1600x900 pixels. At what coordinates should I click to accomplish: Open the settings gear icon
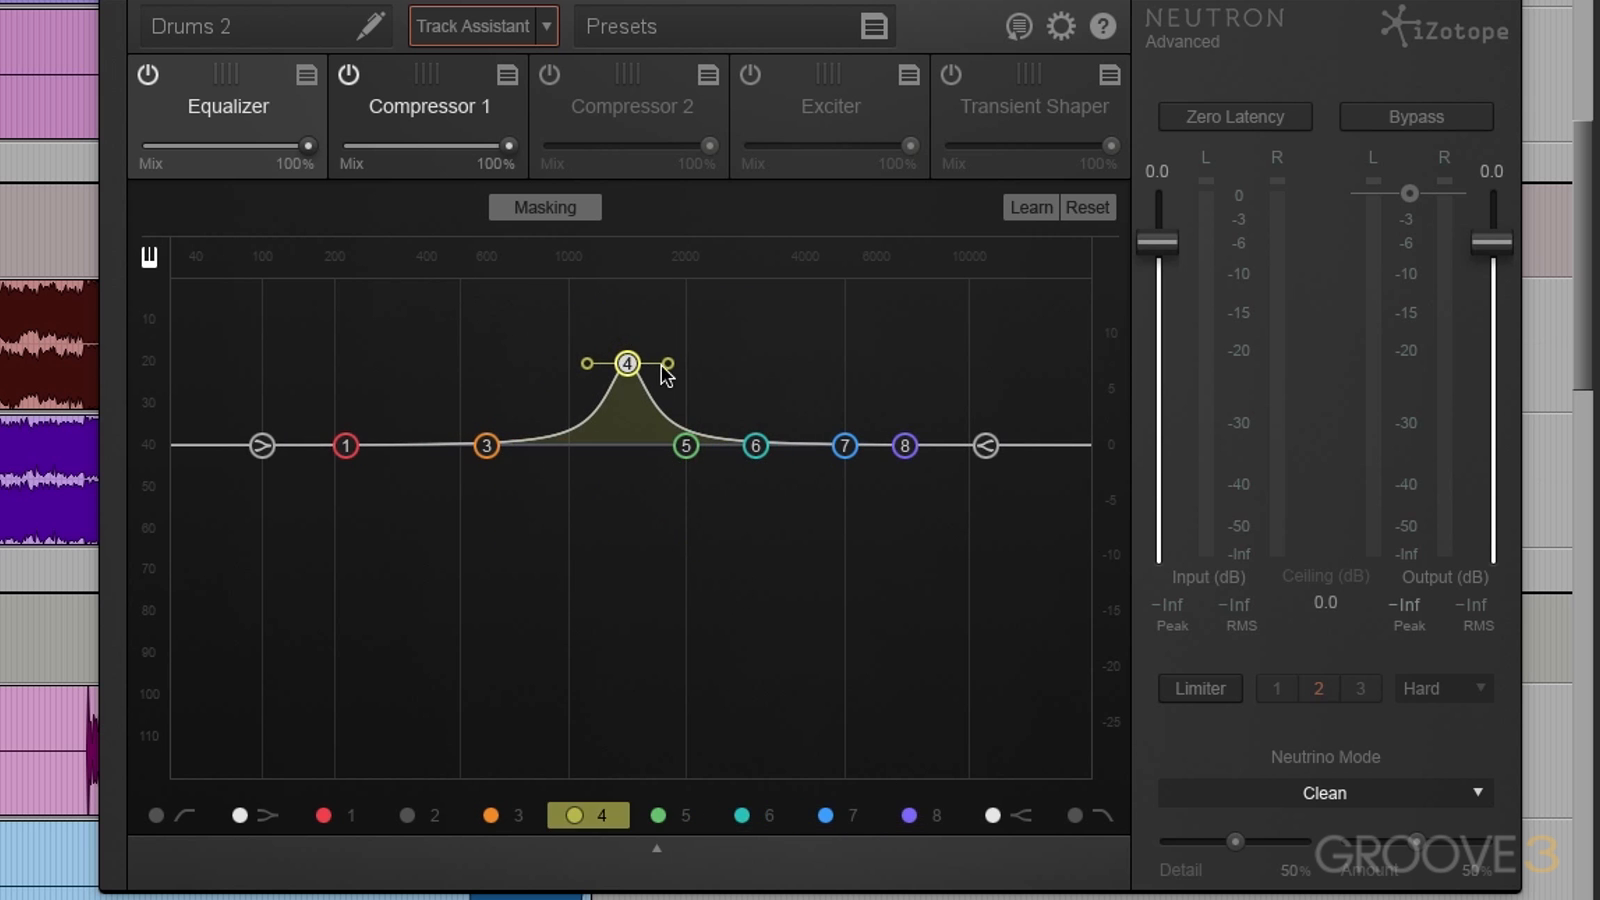coord(1061,26)
